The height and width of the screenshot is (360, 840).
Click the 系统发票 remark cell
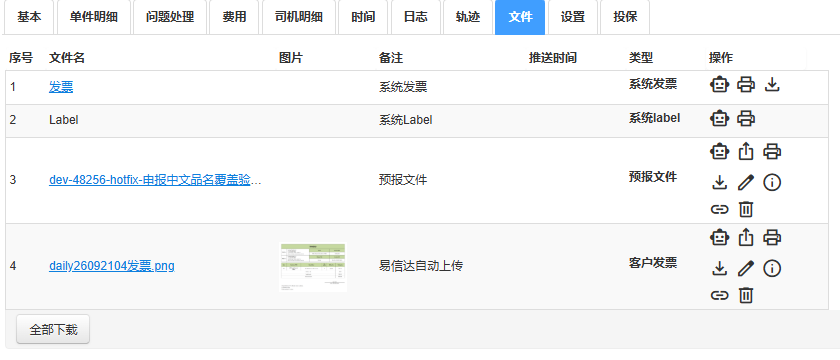[x=403, y=87]
